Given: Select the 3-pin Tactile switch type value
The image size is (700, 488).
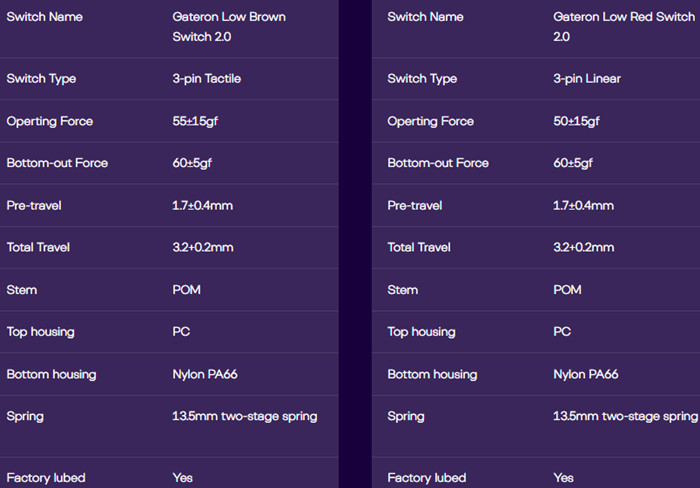Looking at the screenshot, I should (206, 79).
